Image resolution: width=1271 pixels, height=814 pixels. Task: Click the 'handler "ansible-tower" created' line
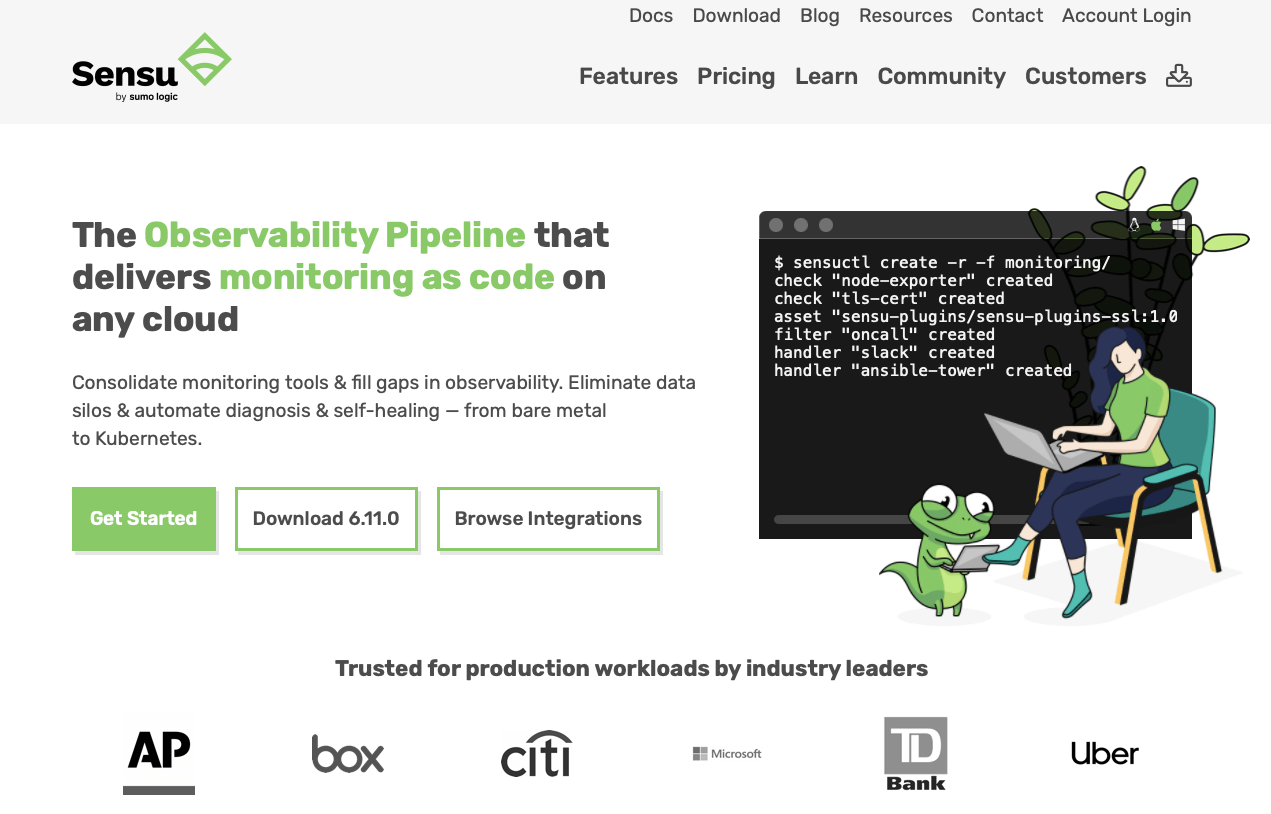(923, 371)
